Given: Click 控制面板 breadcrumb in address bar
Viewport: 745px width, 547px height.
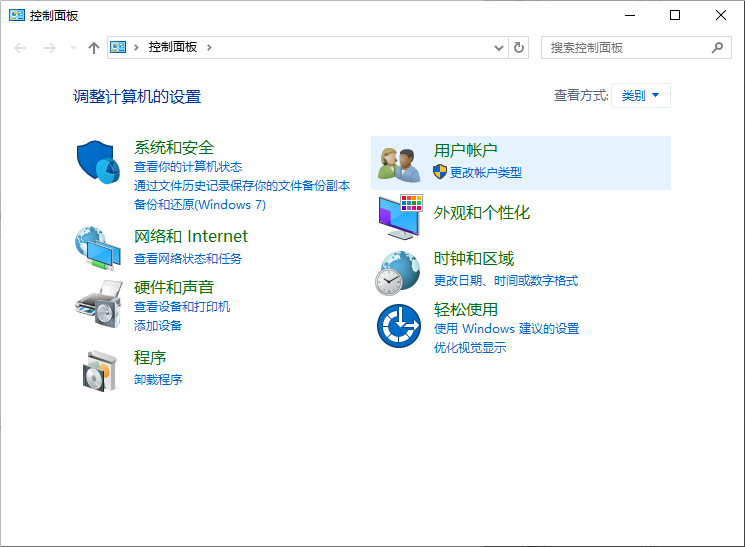Looking at the screenshot, I should click(172, 47).
